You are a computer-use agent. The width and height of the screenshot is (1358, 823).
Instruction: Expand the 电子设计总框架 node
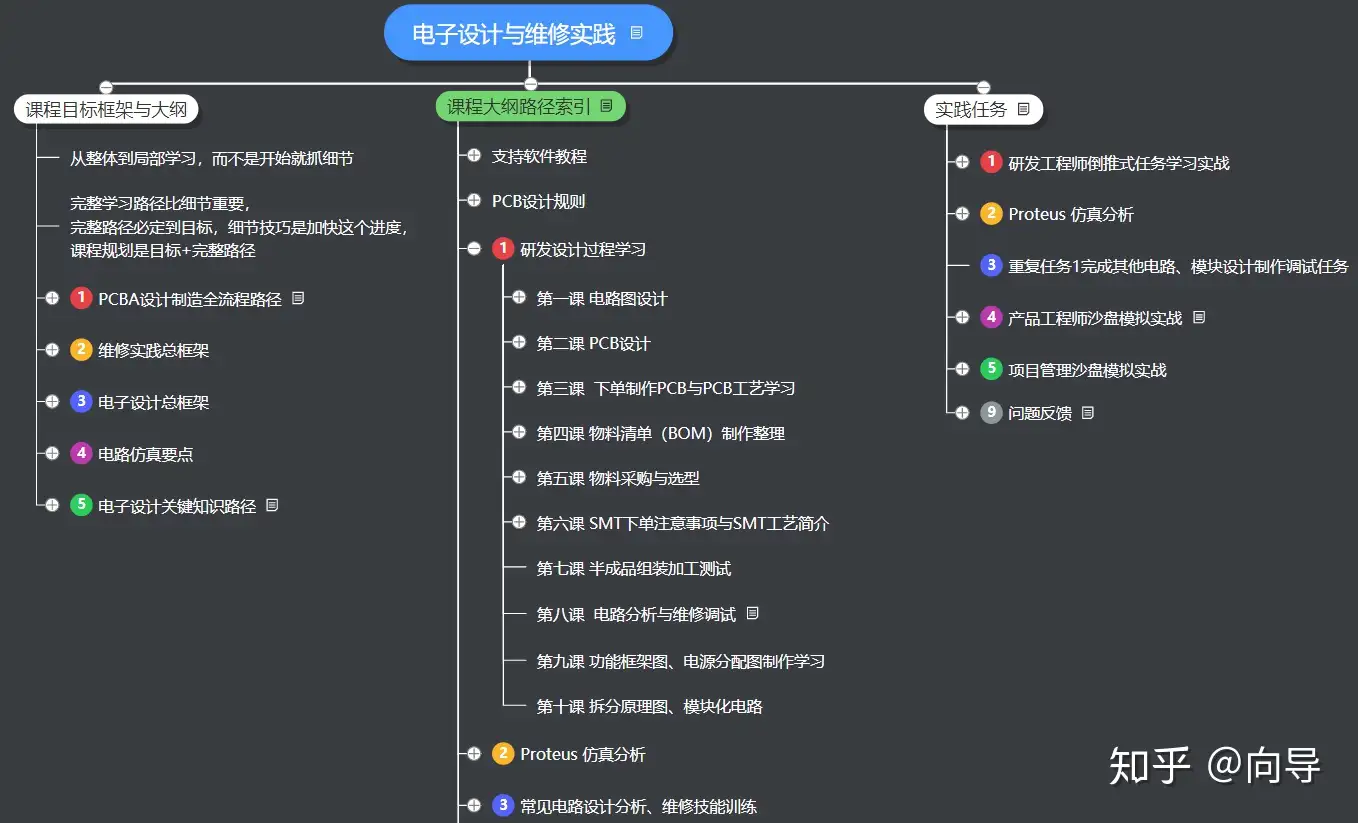52,402
